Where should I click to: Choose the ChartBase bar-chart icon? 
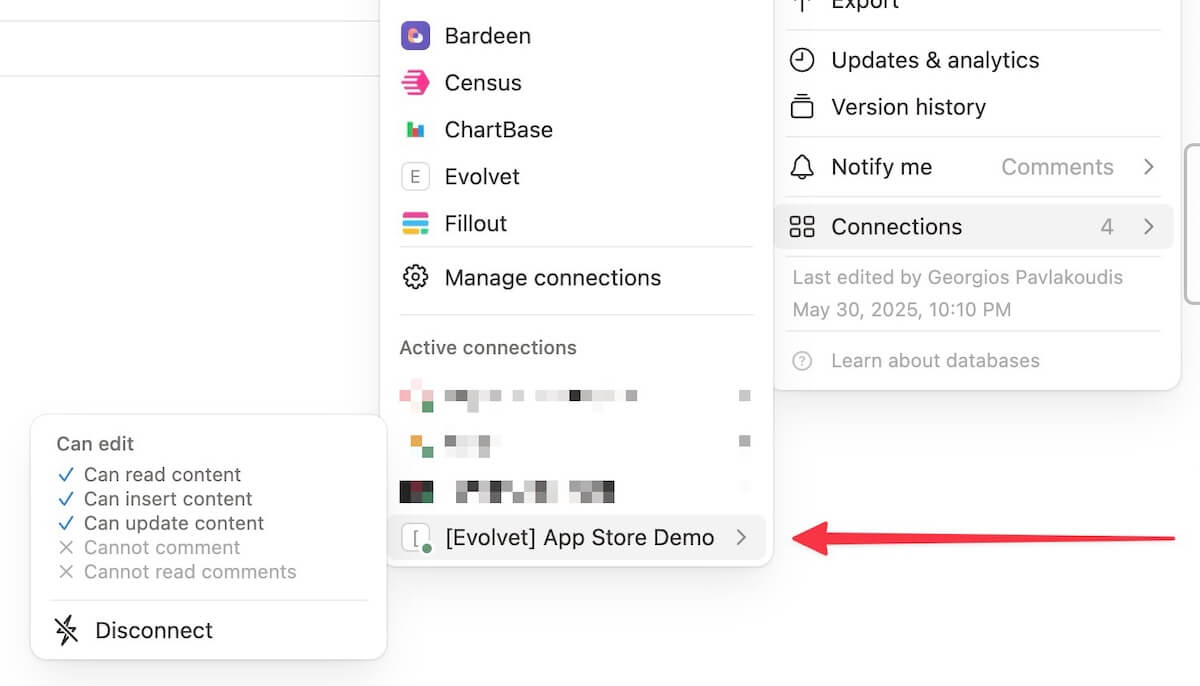pos(415,130)
